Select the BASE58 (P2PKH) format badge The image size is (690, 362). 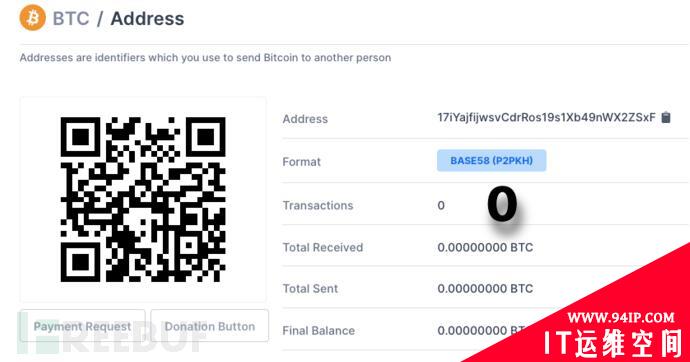click(492, 161)
